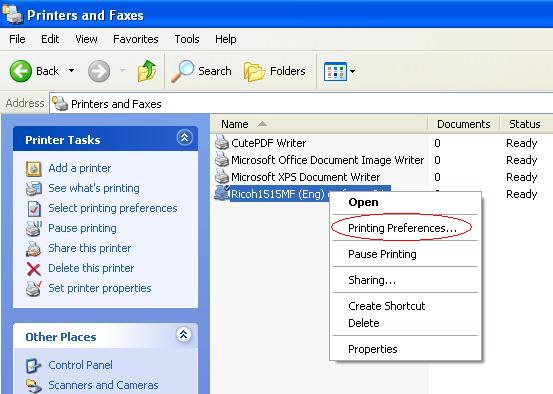553x394 pixels.
Task: Sort by the Documents column header
Action: click(463, 124)
